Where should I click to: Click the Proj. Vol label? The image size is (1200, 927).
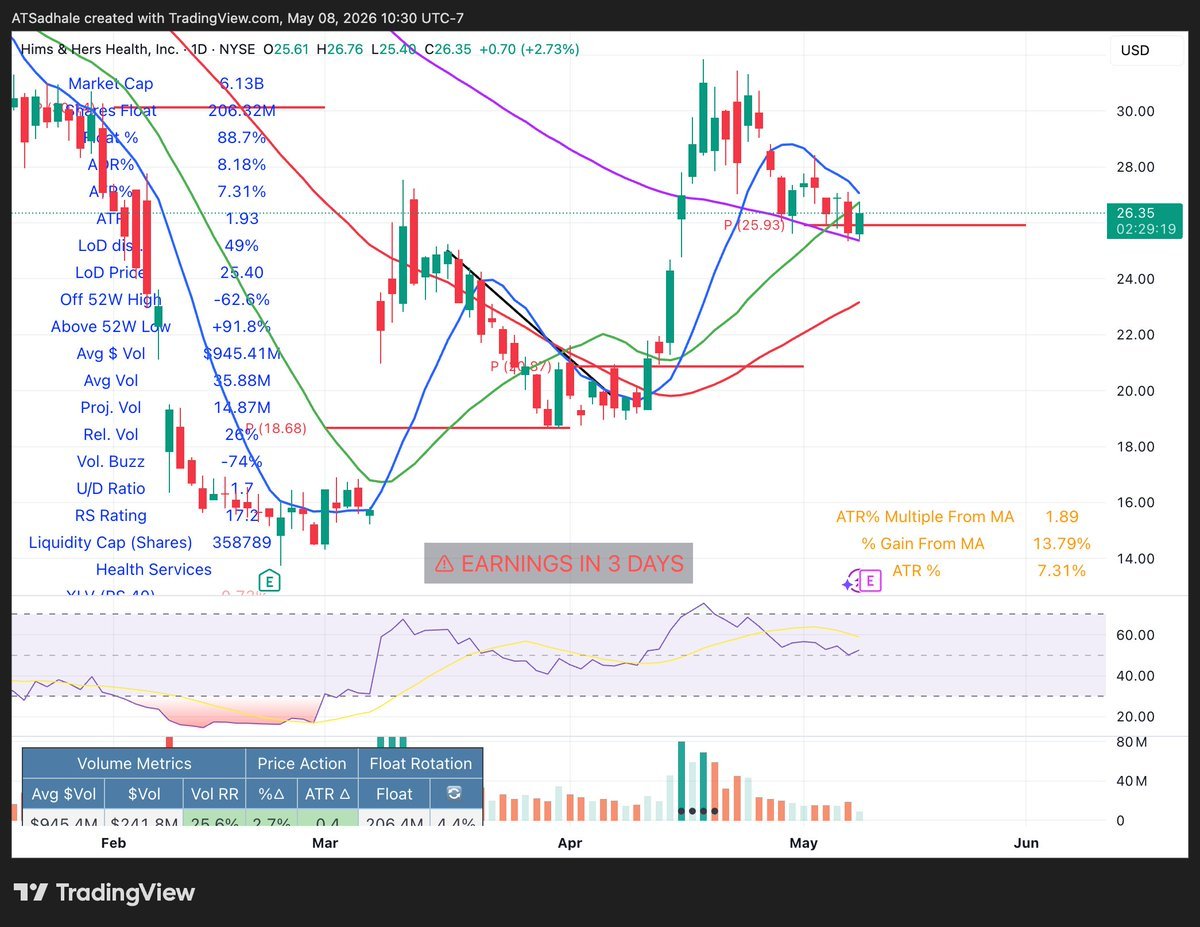(111, 408)
